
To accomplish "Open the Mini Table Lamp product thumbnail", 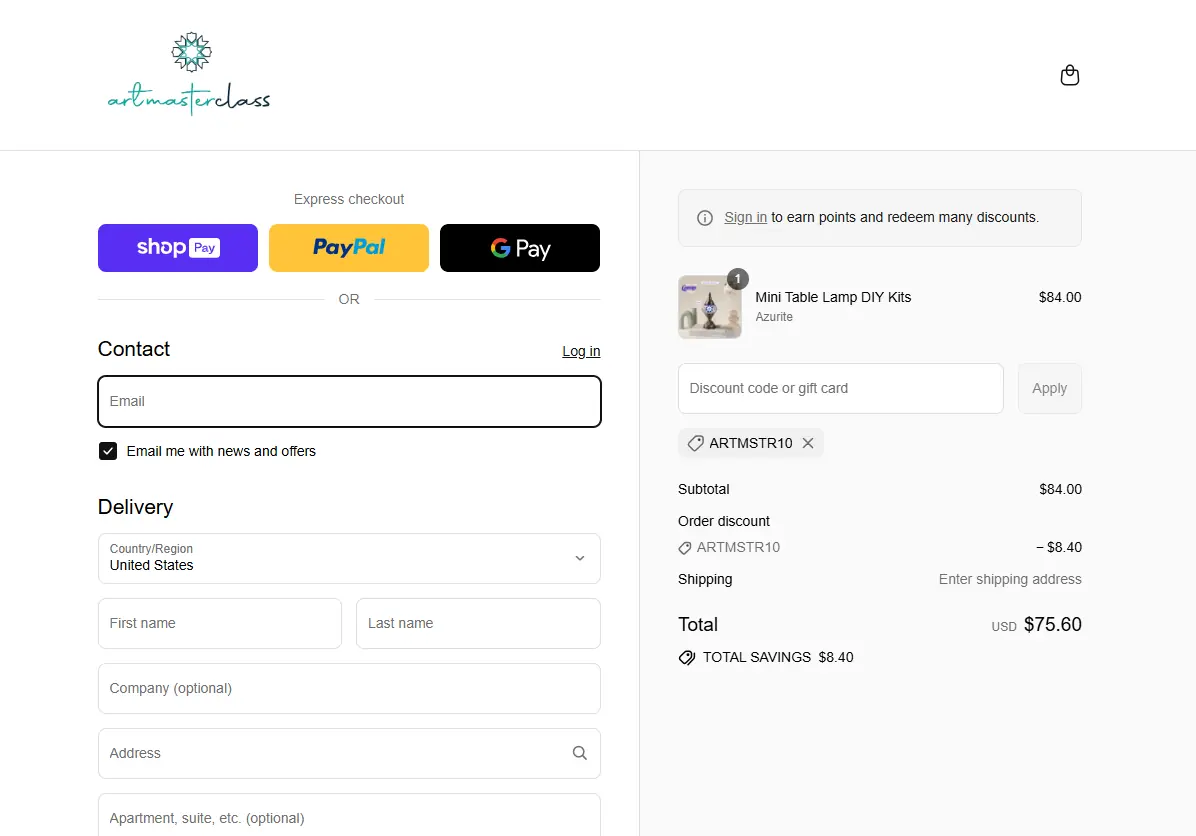I will (x=710, y=307).
